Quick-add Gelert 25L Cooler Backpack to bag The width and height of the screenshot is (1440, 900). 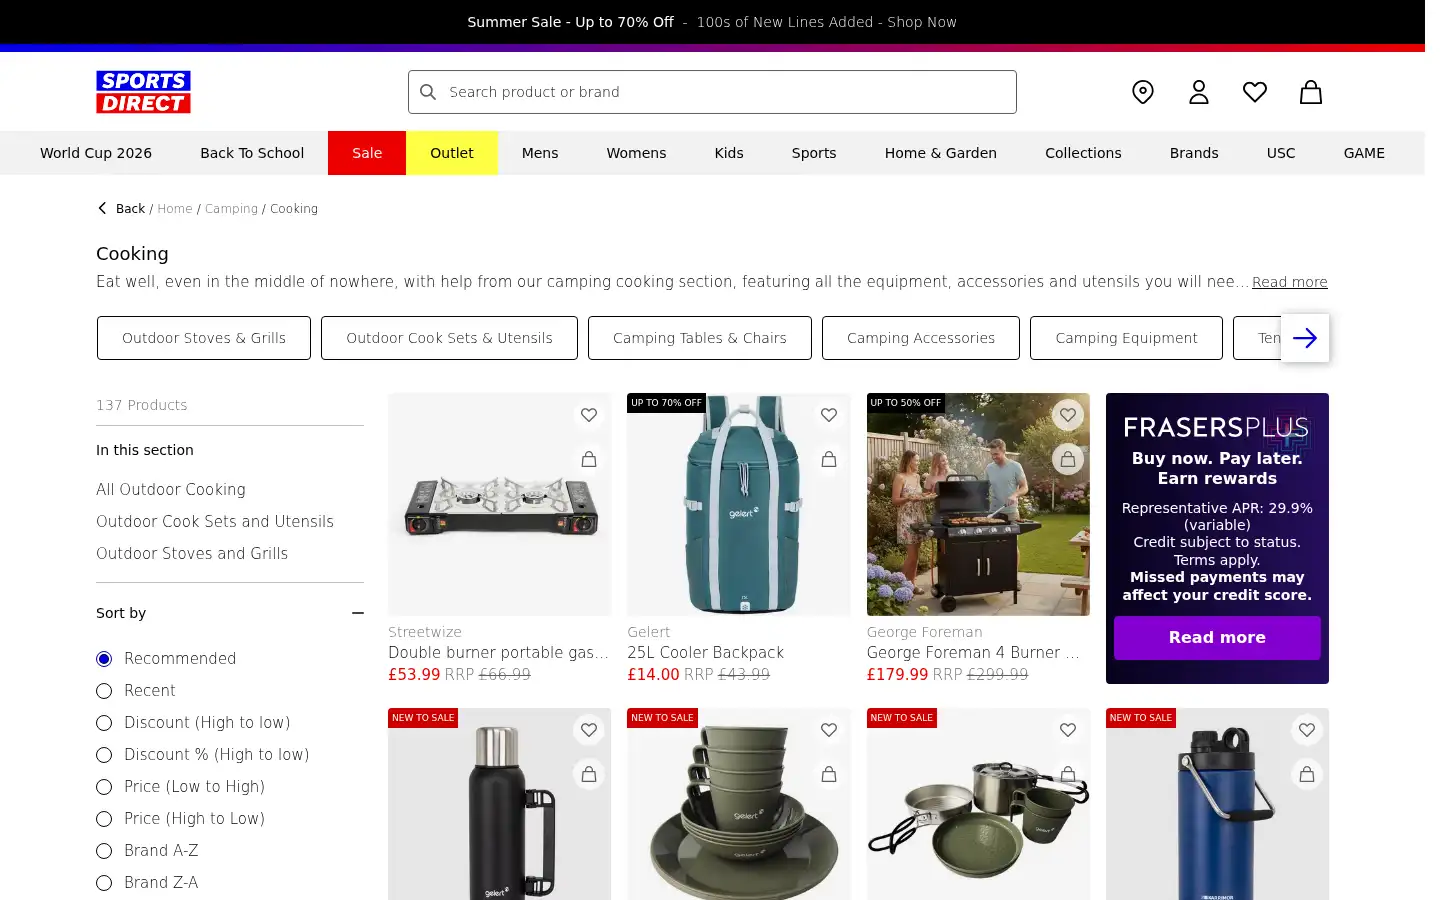pos(829,459)
